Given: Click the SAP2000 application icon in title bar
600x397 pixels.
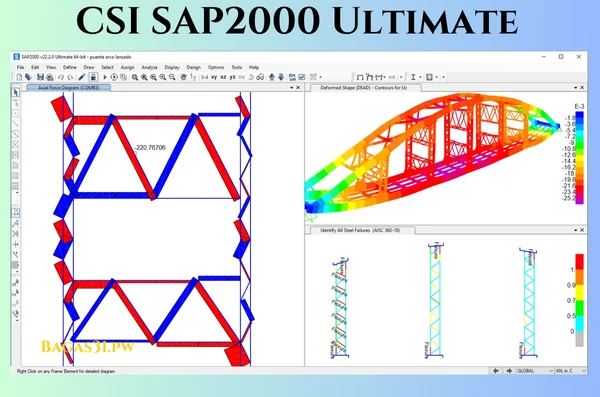Looking at the screenshot, I should [16, 57].
